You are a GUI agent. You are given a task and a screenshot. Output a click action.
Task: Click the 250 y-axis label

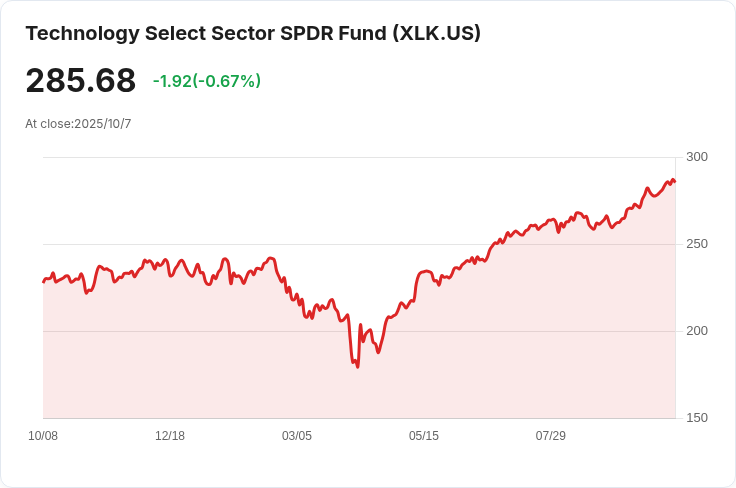pos(697,244)
